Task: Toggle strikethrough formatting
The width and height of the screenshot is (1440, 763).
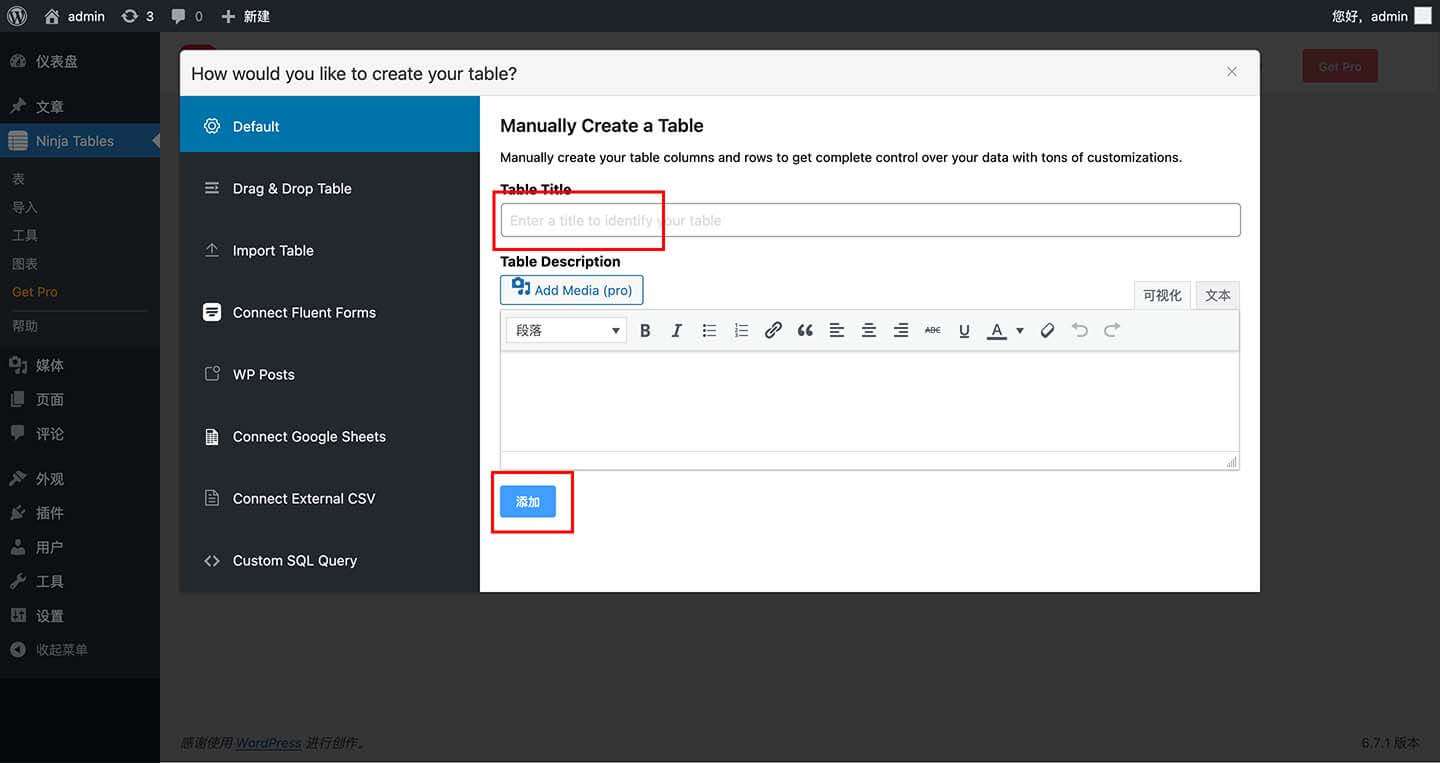Action: [933, 330]
